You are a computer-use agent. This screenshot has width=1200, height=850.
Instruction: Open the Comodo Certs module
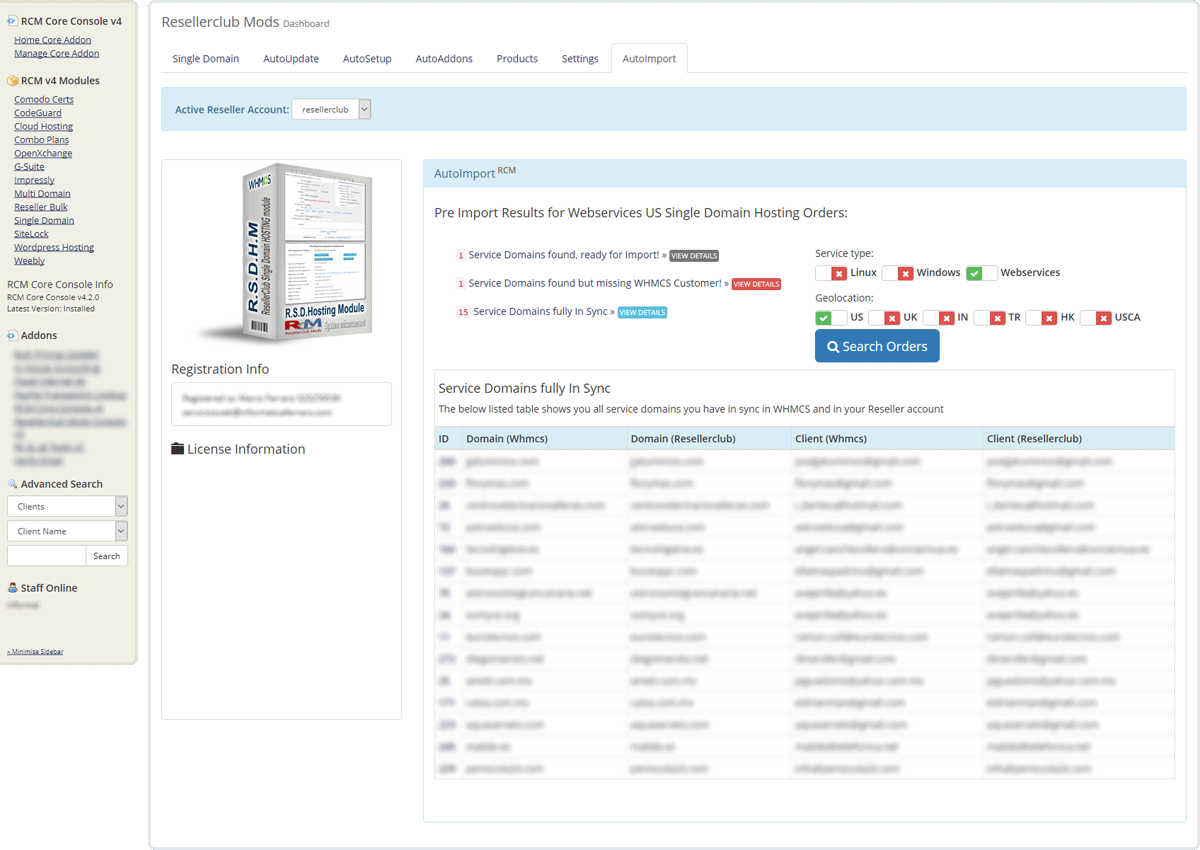point(44,99)
